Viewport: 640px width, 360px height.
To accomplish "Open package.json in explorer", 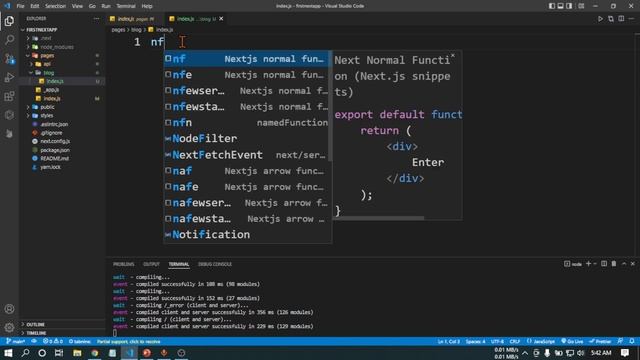I will 55,150.
